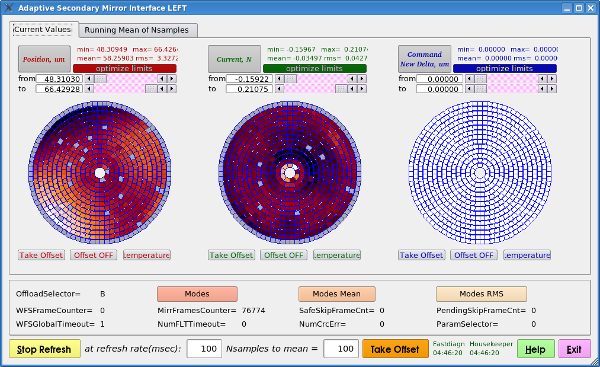Image resolution: width=600 pixels, height=367 pixels.
Task: Click the Current from slider thumb
Action: pyautogui.click(x=291, y=79)
